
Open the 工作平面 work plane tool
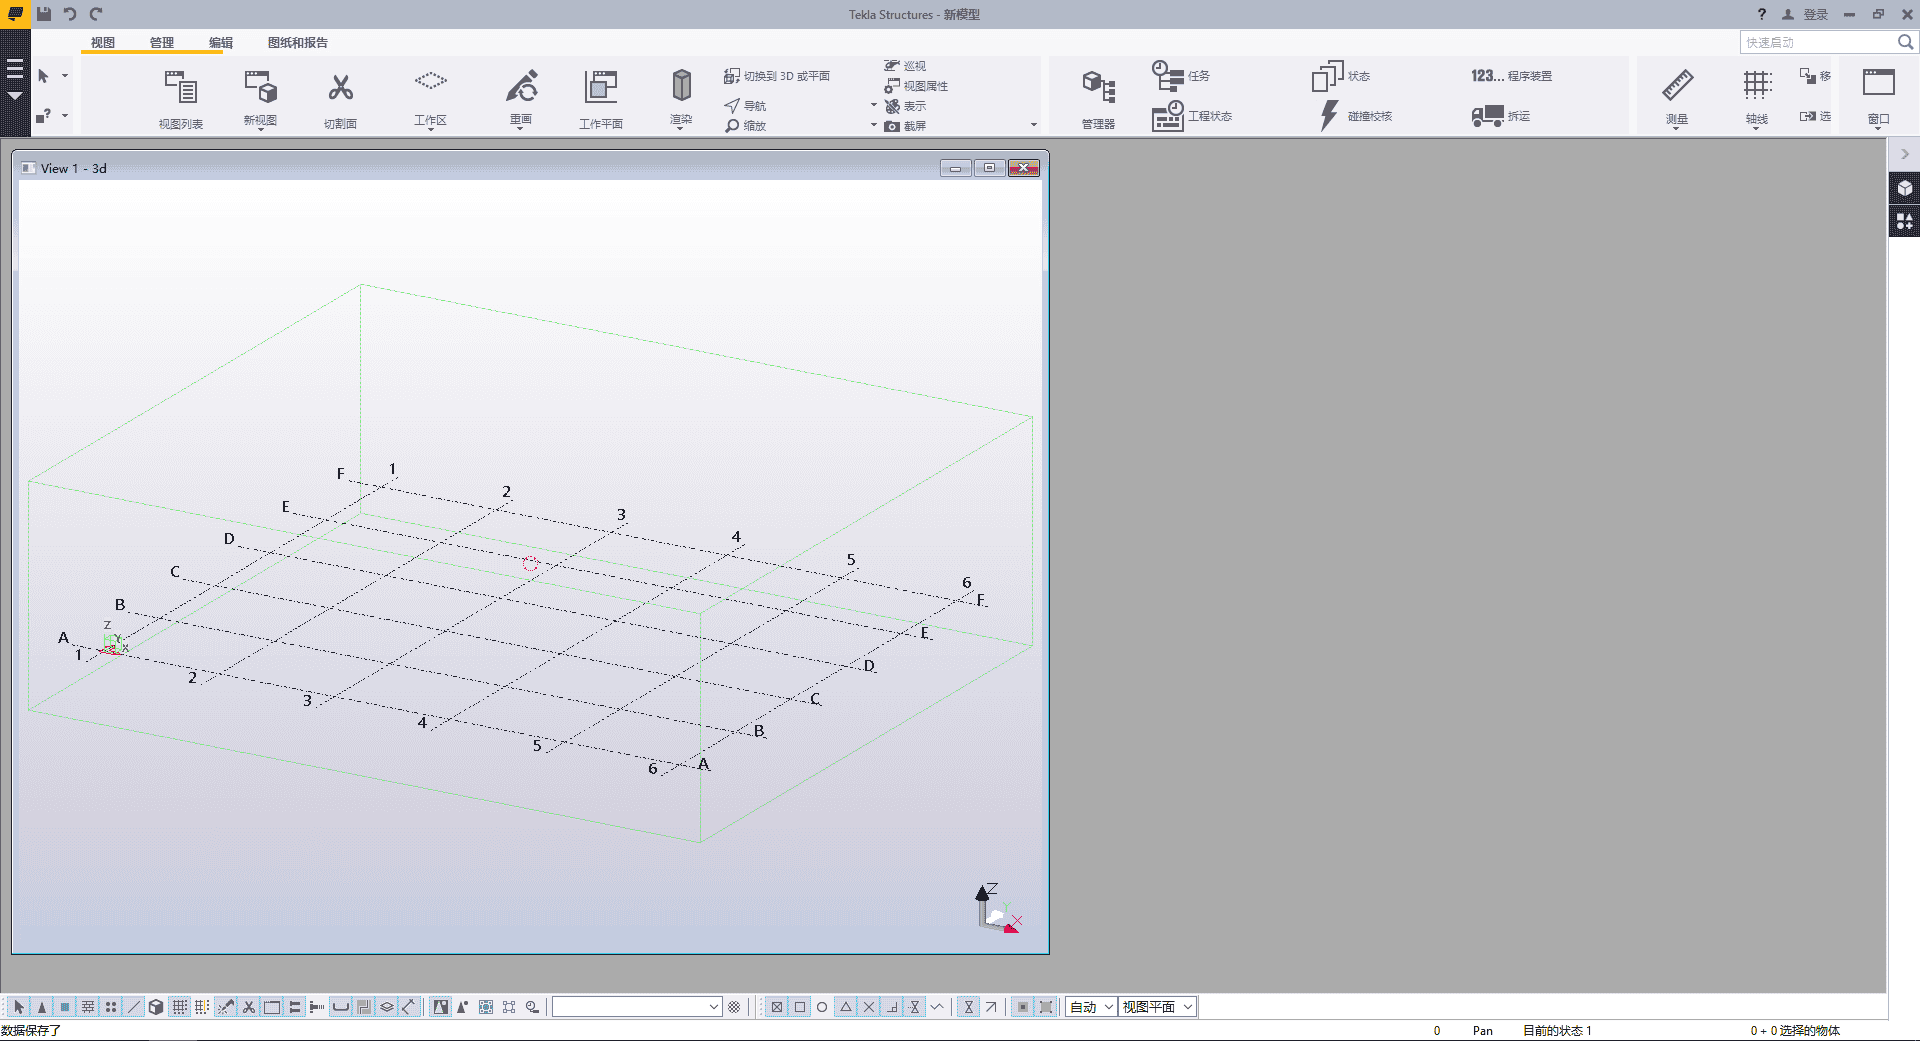[x=601, y=98]
